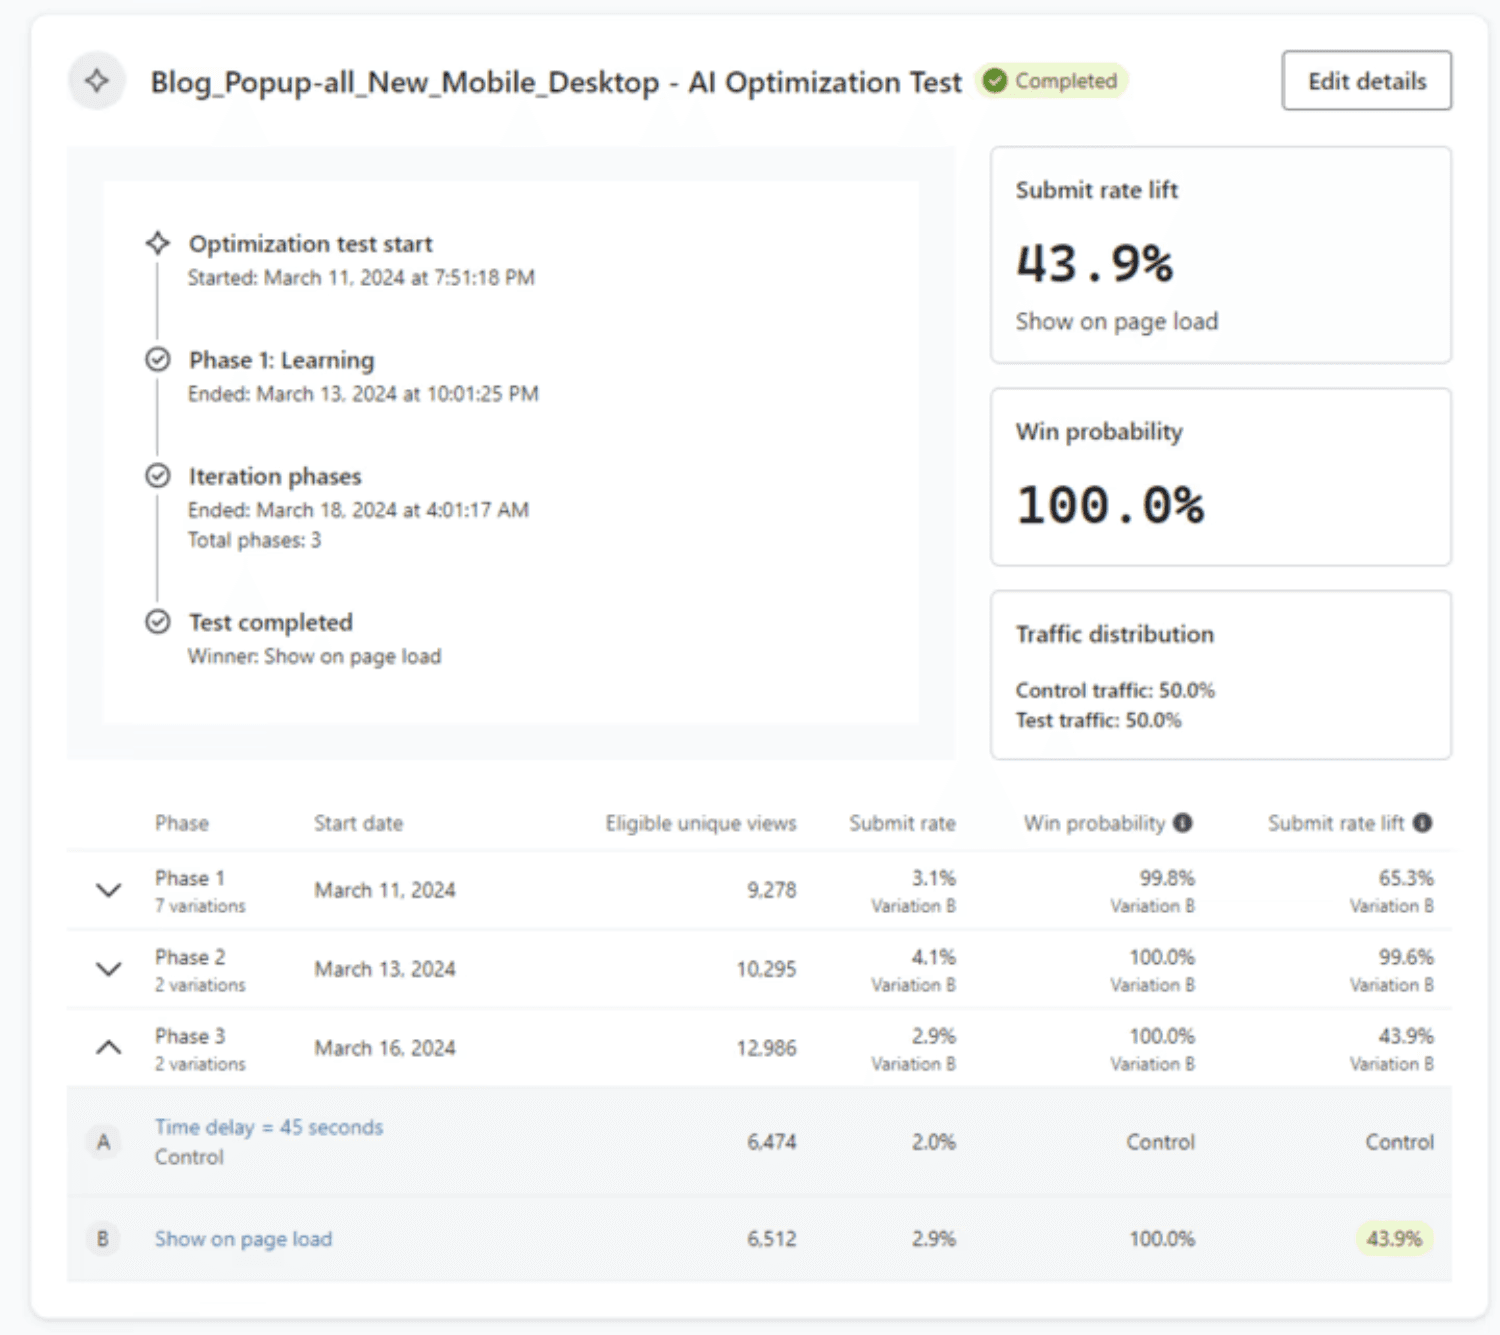Click the variation B badge icon
The width and height of the screenshot is (1500, 1335).
point(103,1239)
